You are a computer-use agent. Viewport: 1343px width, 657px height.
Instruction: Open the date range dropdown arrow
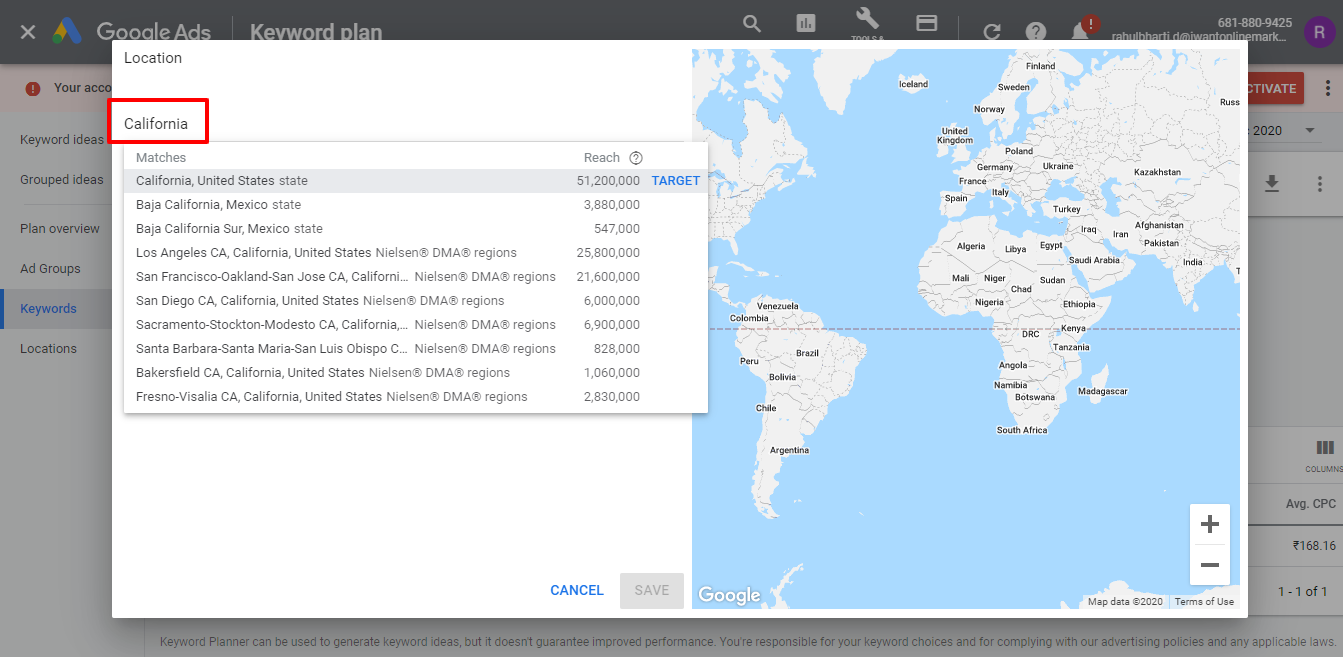click(1310, 131)
